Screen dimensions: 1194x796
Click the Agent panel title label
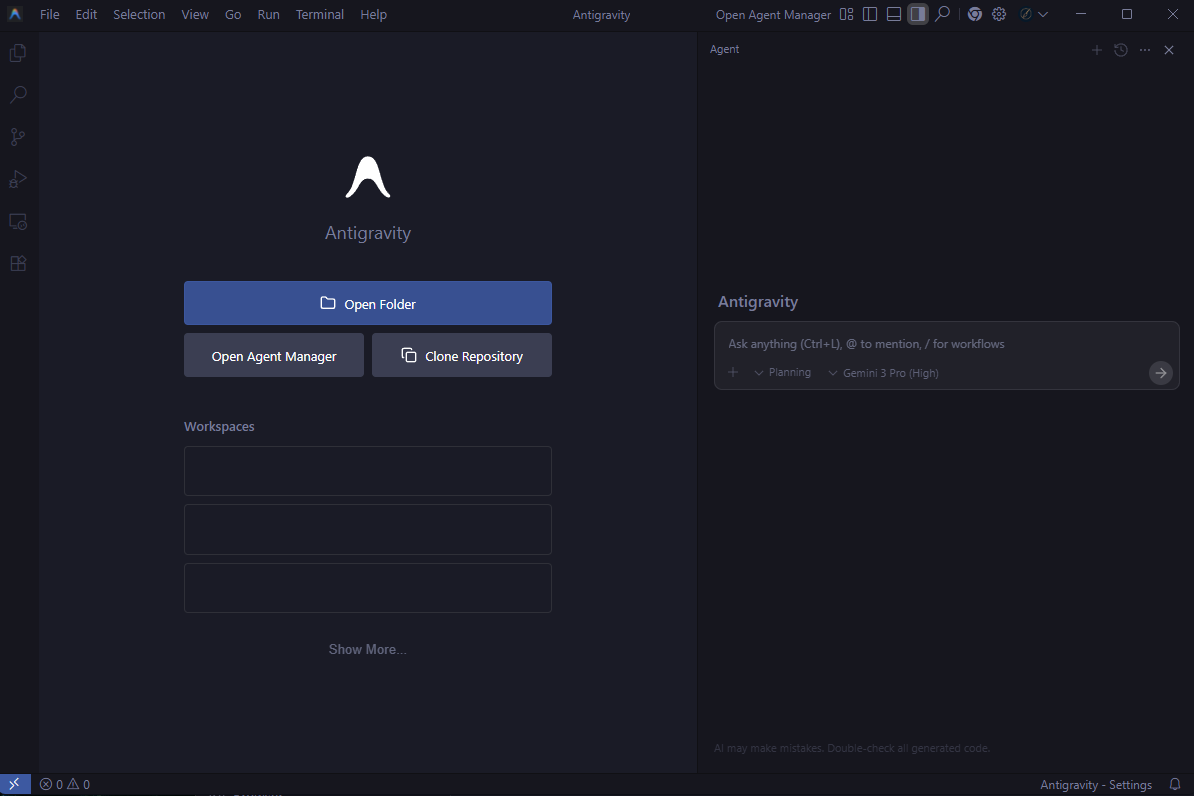pyautogui.click(x=724, y=50)
